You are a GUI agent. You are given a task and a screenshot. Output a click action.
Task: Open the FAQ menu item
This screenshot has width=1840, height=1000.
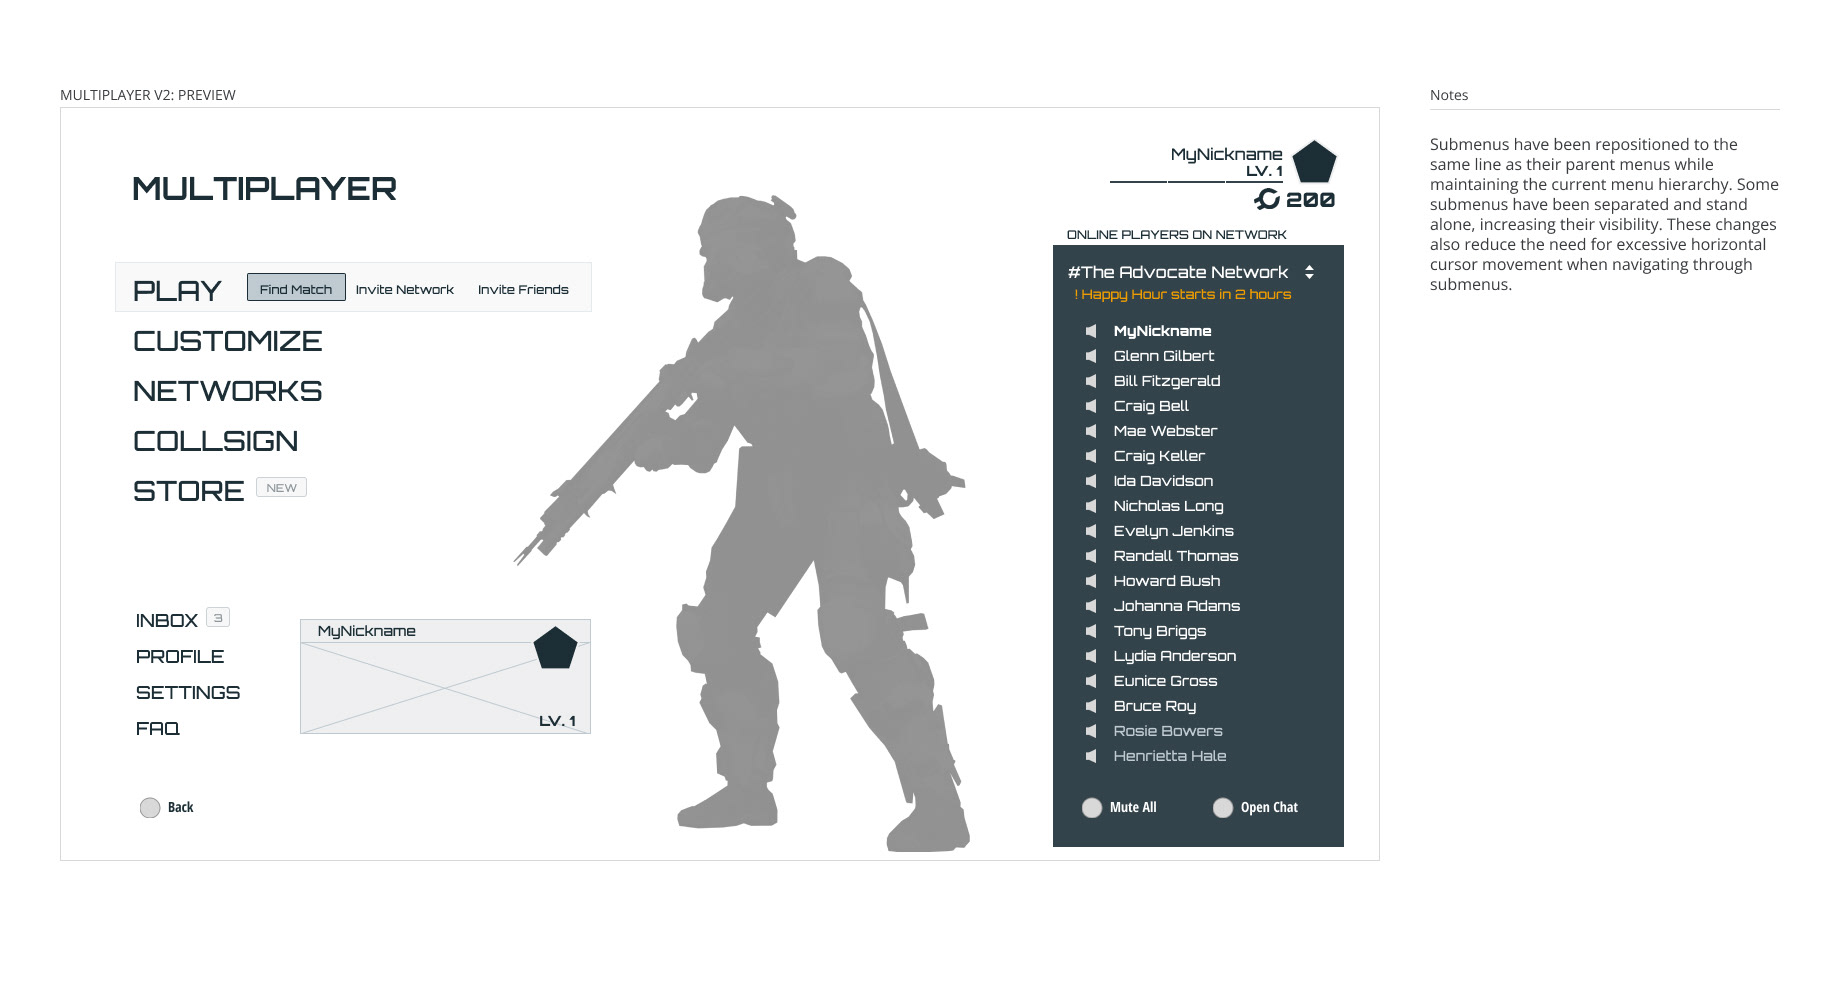[158, 729]
